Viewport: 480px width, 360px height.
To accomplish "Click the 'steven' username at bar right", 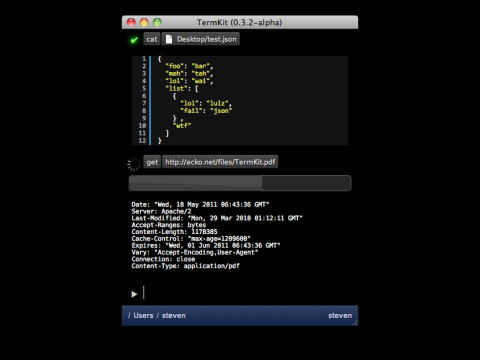I will [x=340, y=315].
